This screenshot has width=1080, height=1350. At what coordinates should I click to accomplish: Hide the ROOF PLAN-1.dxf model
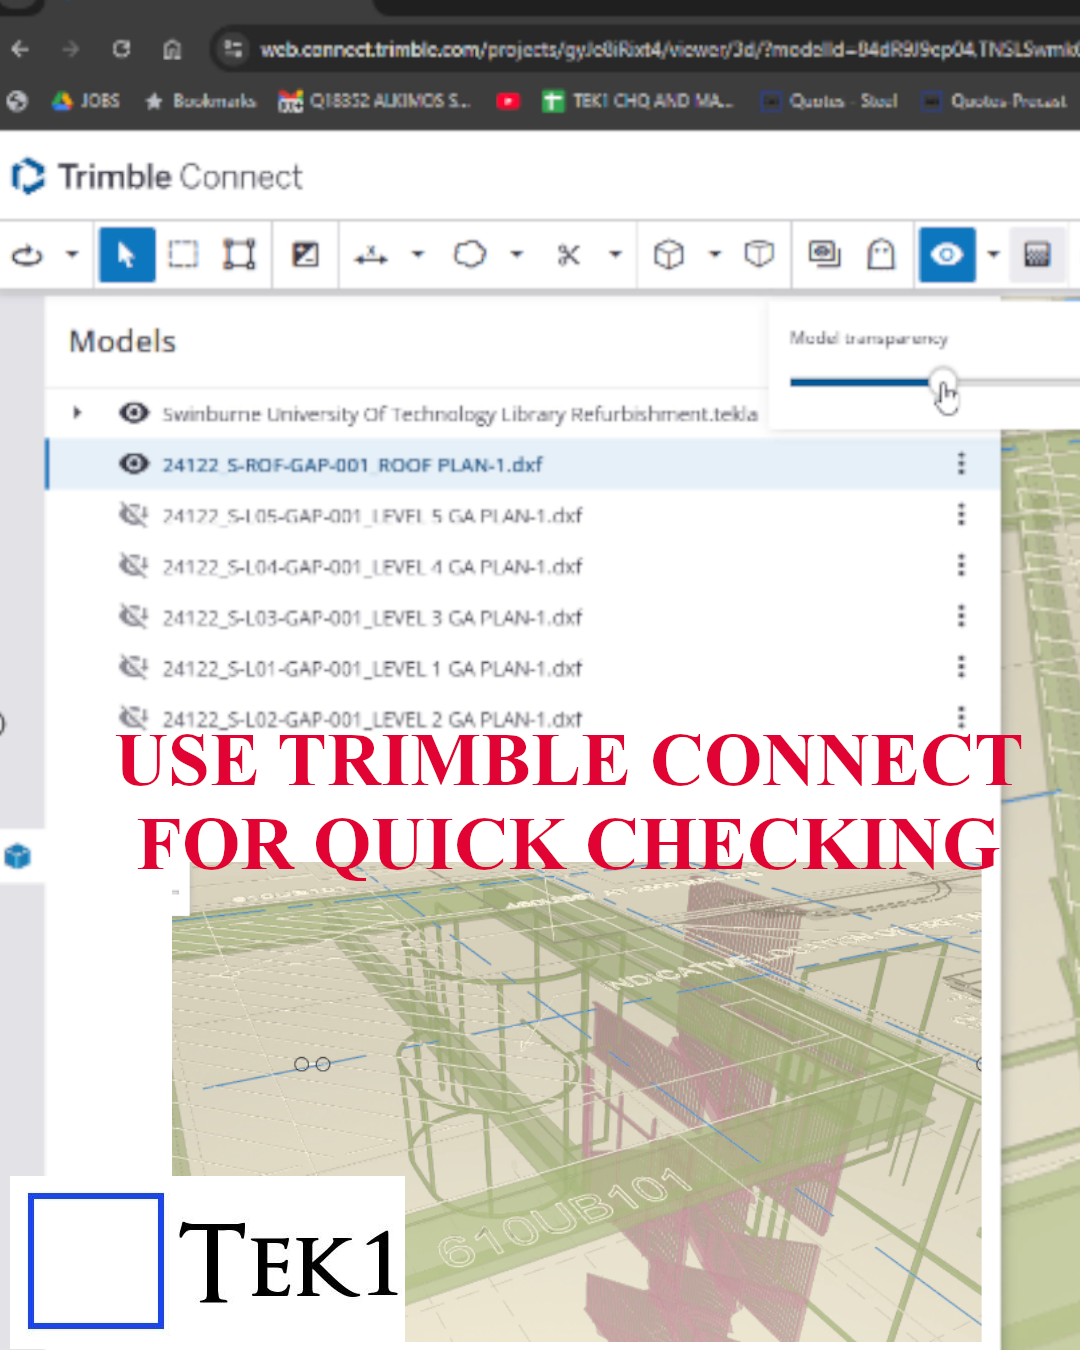point(134,464)
